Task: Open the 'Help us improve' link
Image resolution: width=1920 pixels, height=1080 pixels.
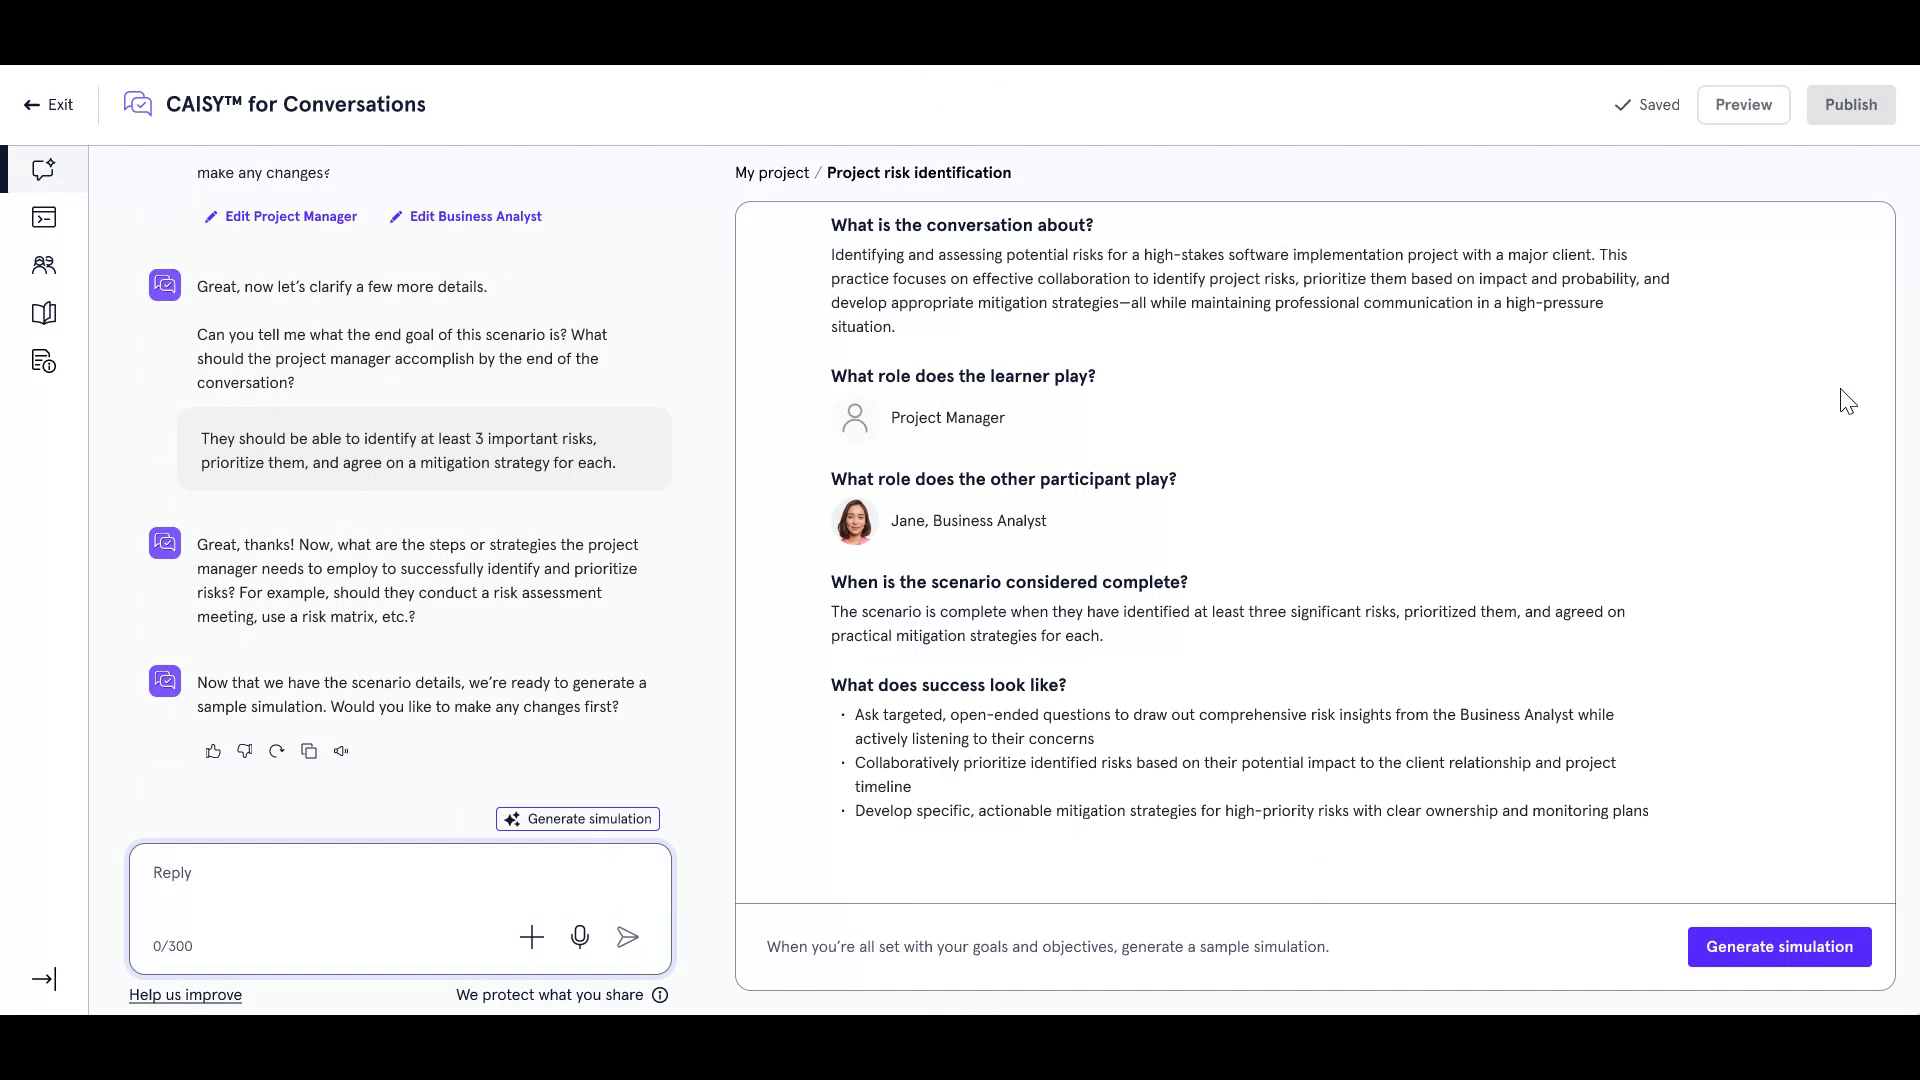Action: coord(185,995)
